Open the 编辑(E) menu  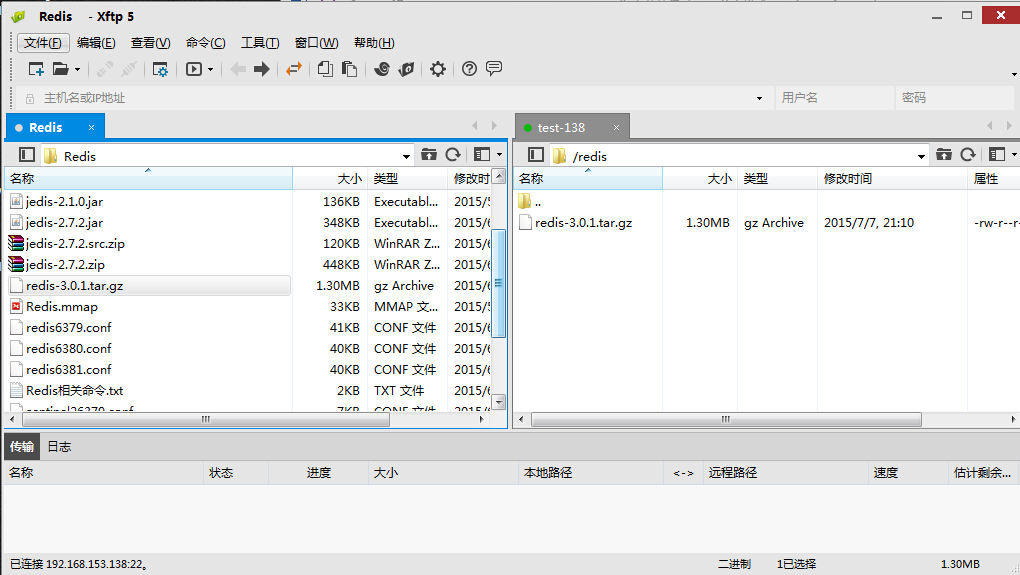pyautogui.click(x=96, y=43)
